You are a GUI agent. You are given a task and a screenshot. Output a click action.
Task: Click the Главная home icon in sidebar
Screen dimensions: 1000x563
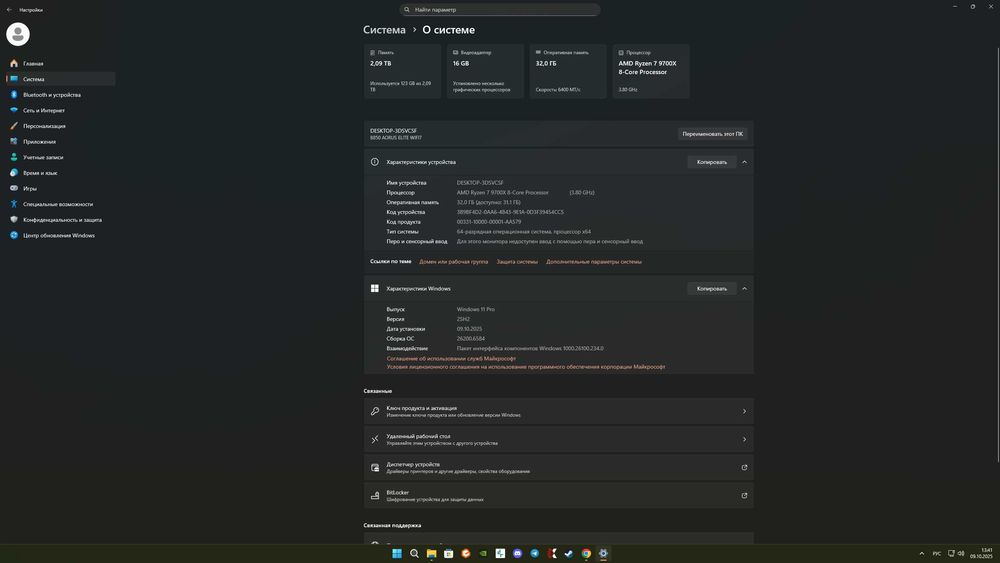point(14,63)
